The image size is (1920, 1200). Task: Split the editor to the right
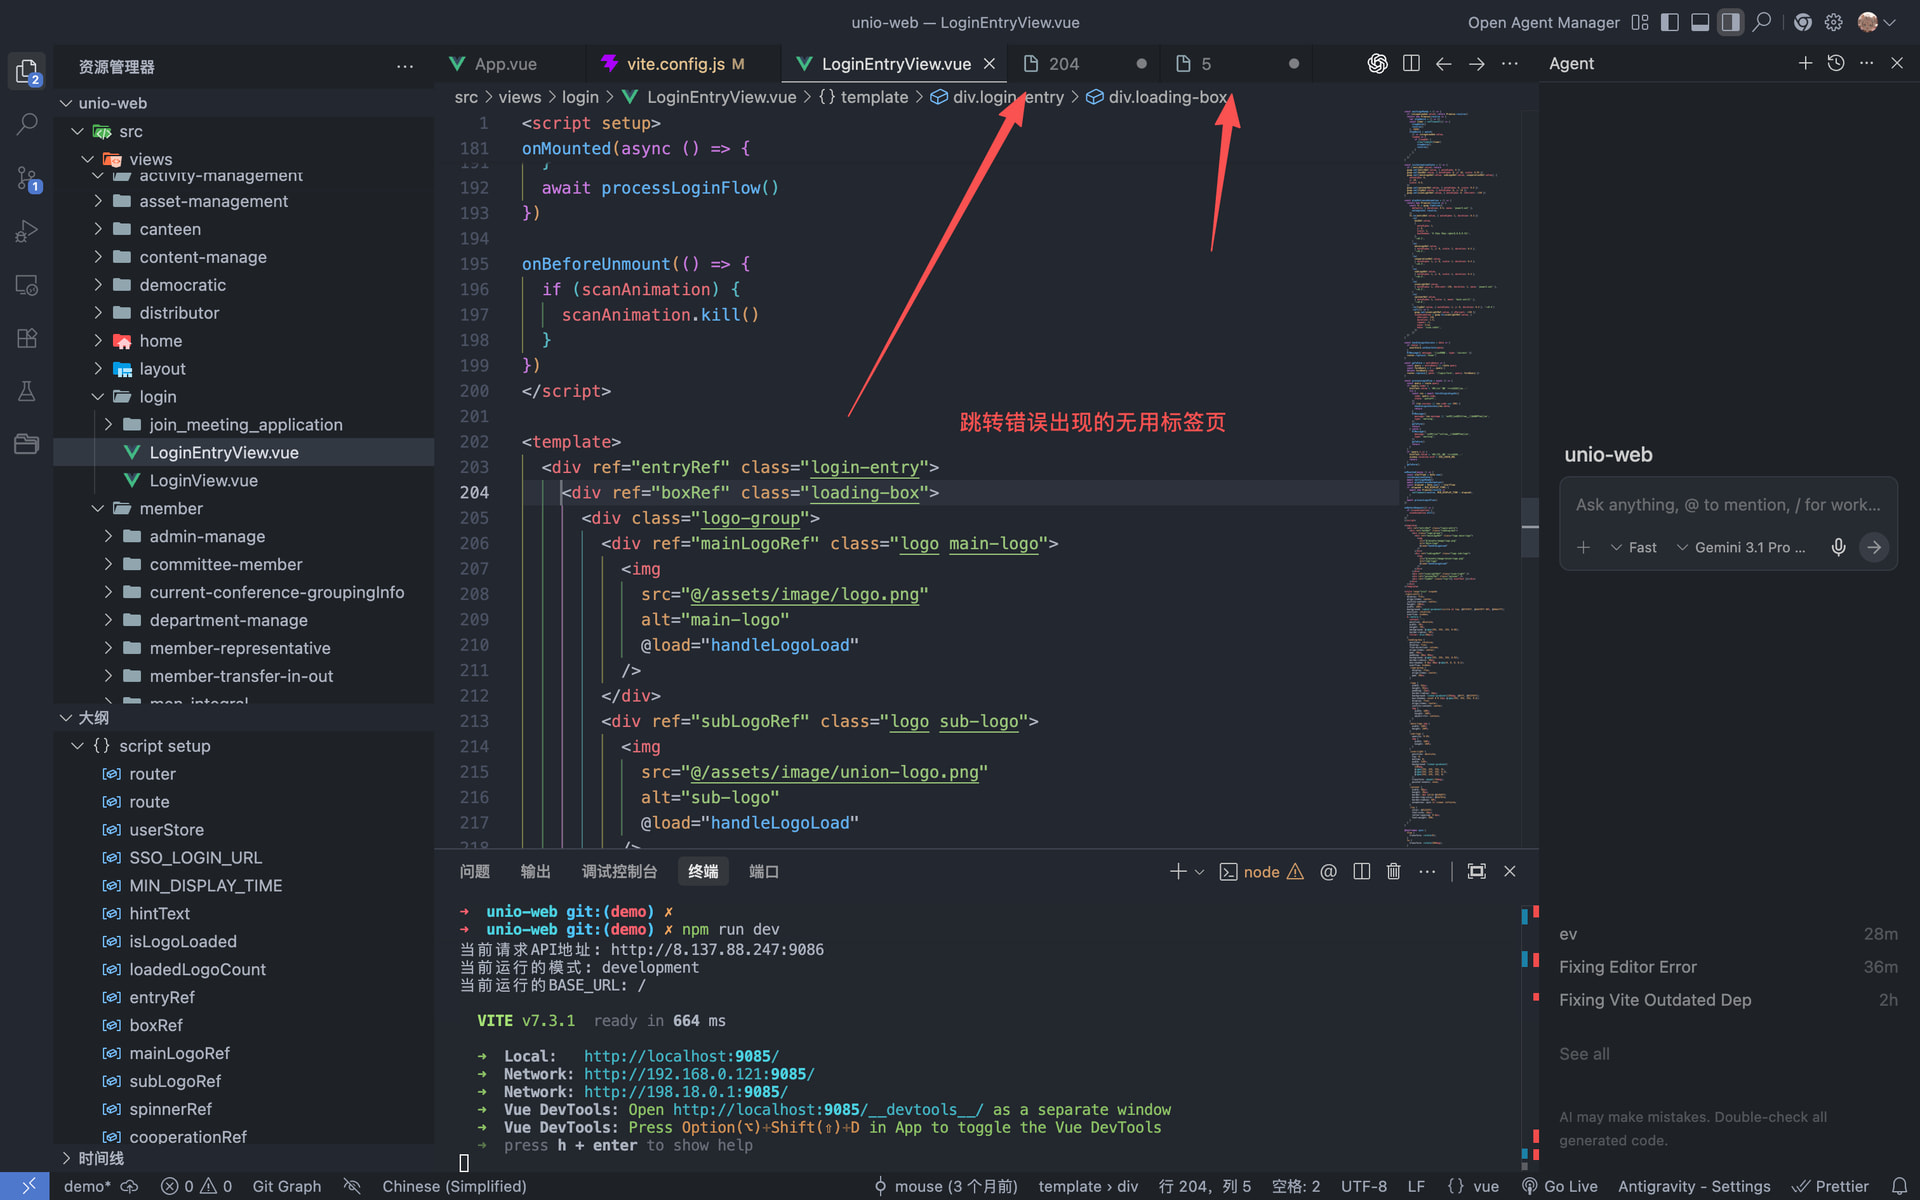tap(1411, 64)
